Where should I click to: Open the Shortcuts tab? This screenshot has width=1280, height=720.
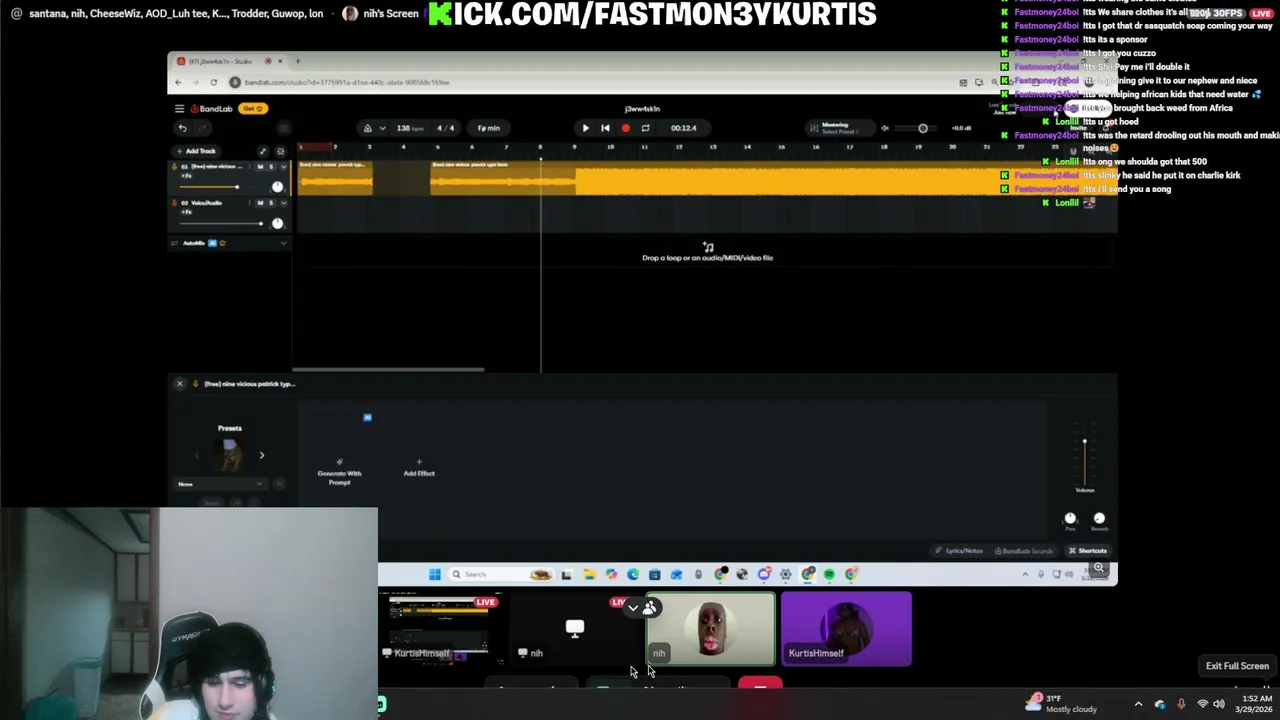(1088, 551)
